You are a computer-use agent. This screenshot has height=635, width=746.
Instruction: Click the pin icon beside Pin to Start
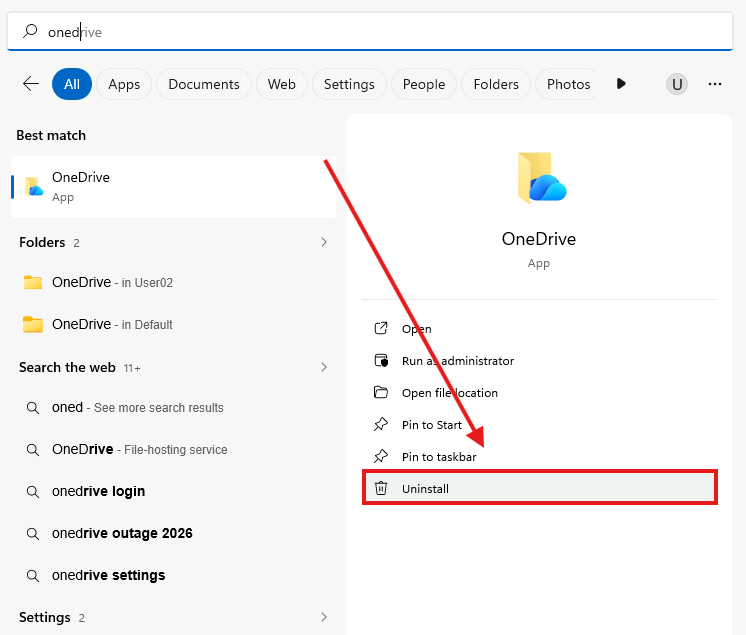click(381, 424)
